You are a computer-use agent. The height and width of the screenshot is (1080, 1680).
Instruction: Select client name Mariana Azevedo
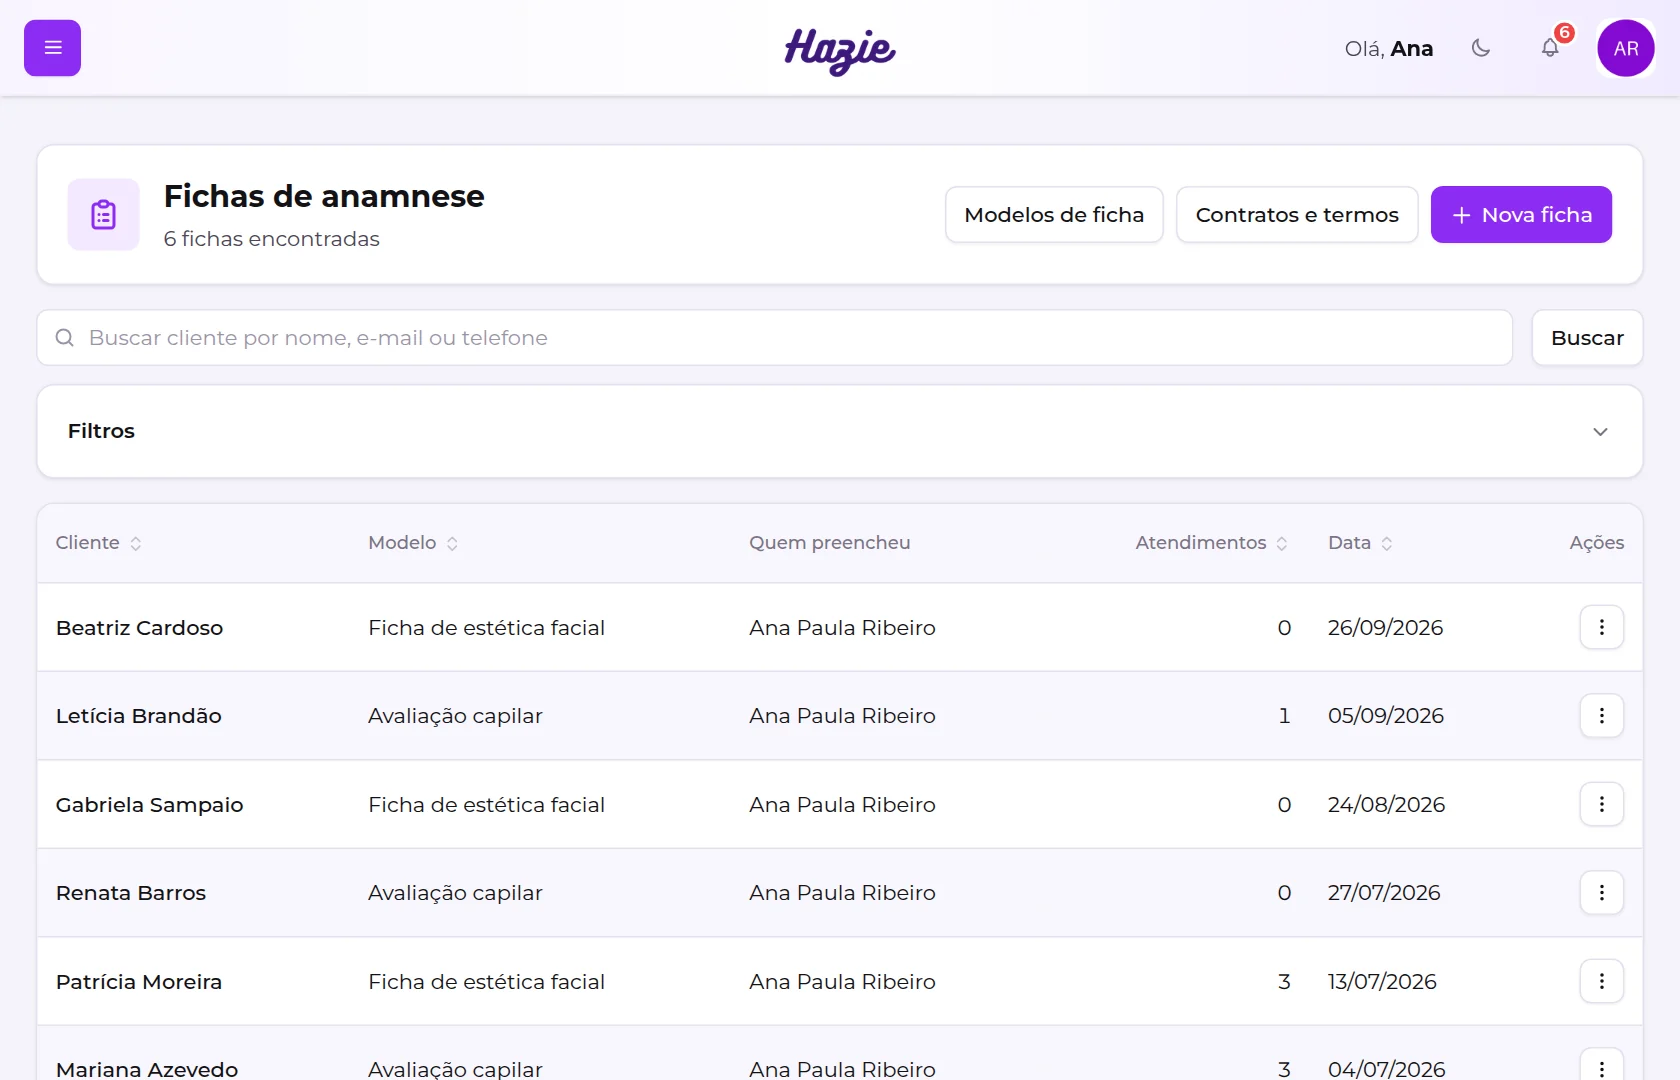click(x=147, y=1069)
